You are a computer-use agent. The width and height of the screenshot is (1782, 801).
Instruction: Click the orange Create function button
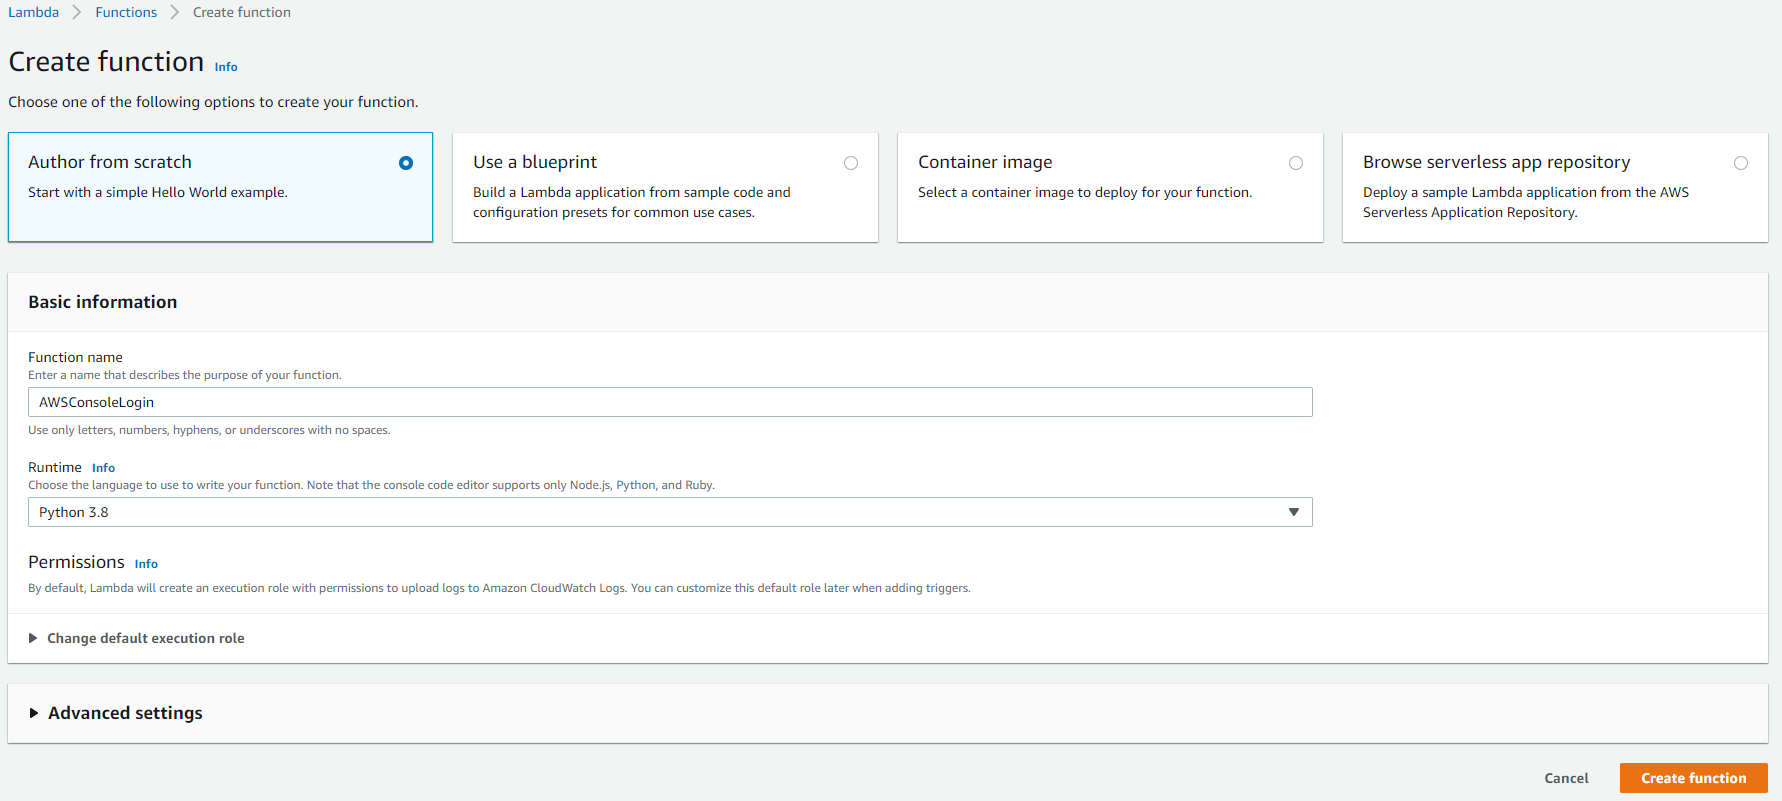click(1693, 778)
